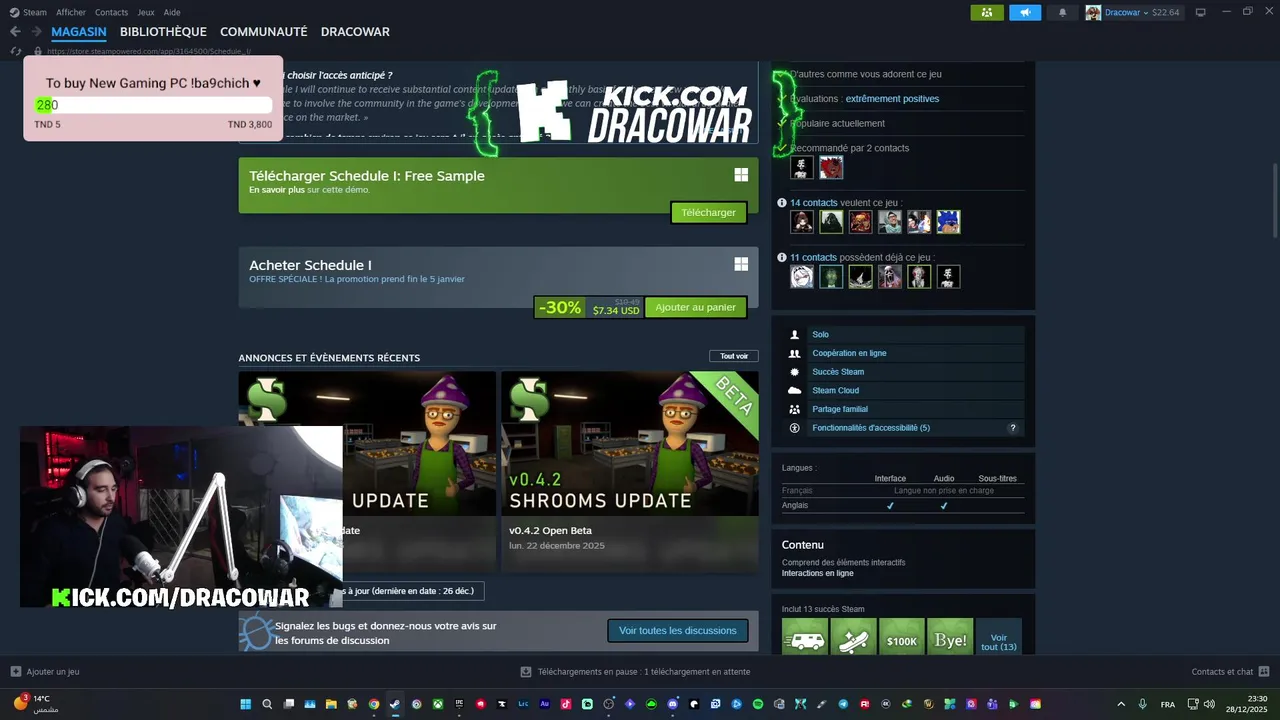1280x720 pixels.
Task: Open the Afficher menu
Action: pos(71,12)
